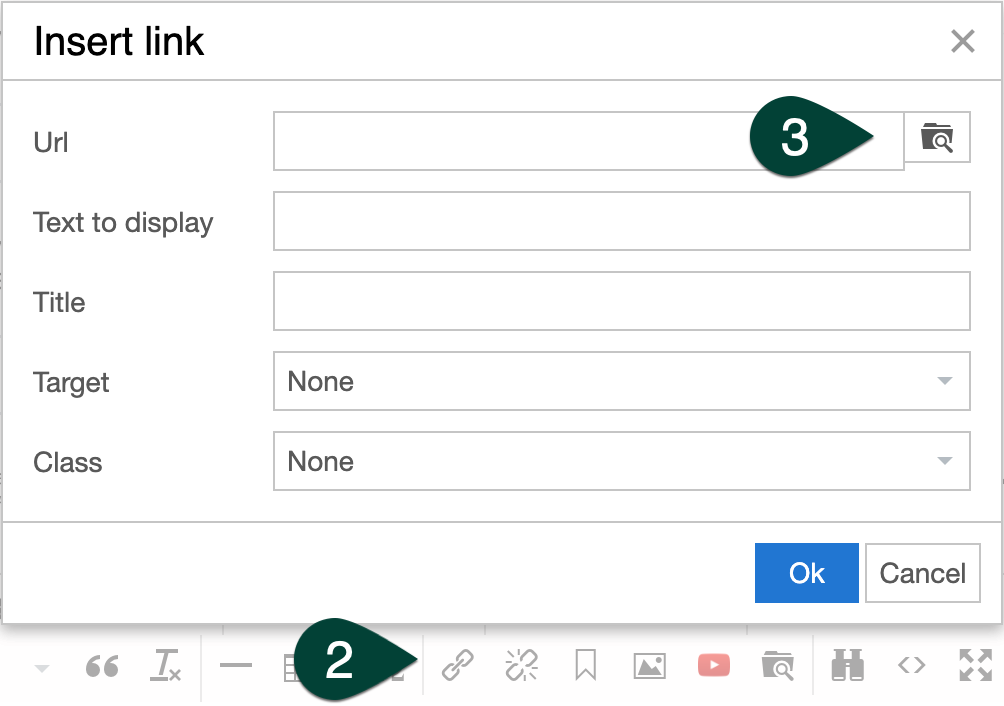View the source code editor

911,665
